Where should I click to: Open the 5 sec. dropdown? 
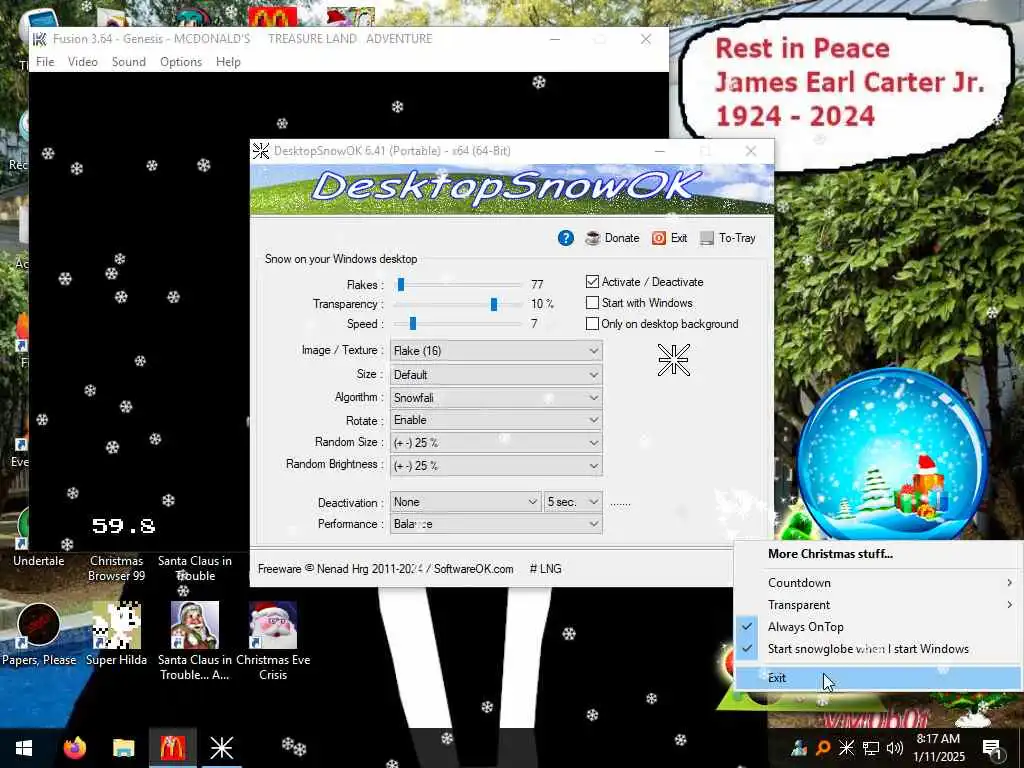[x=573, y=502]
